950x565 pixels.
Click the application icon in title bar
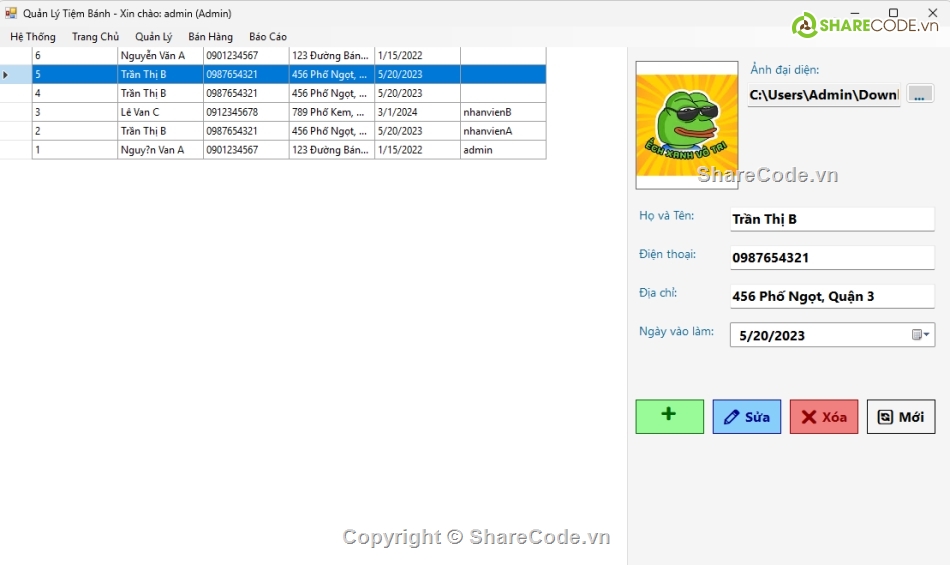pos(11,13)
